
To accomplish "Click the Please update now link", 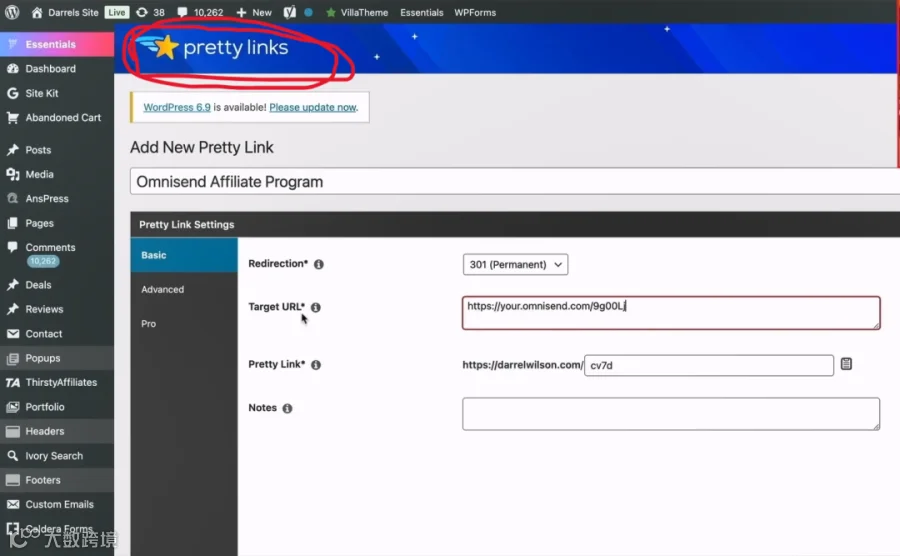I will 313,107.
